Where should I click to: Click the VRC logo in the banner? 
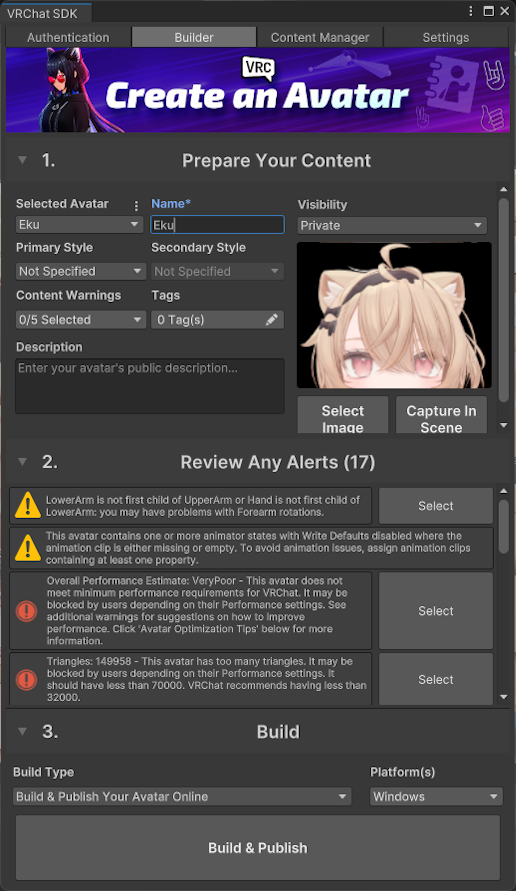click(x=258, y=69)
